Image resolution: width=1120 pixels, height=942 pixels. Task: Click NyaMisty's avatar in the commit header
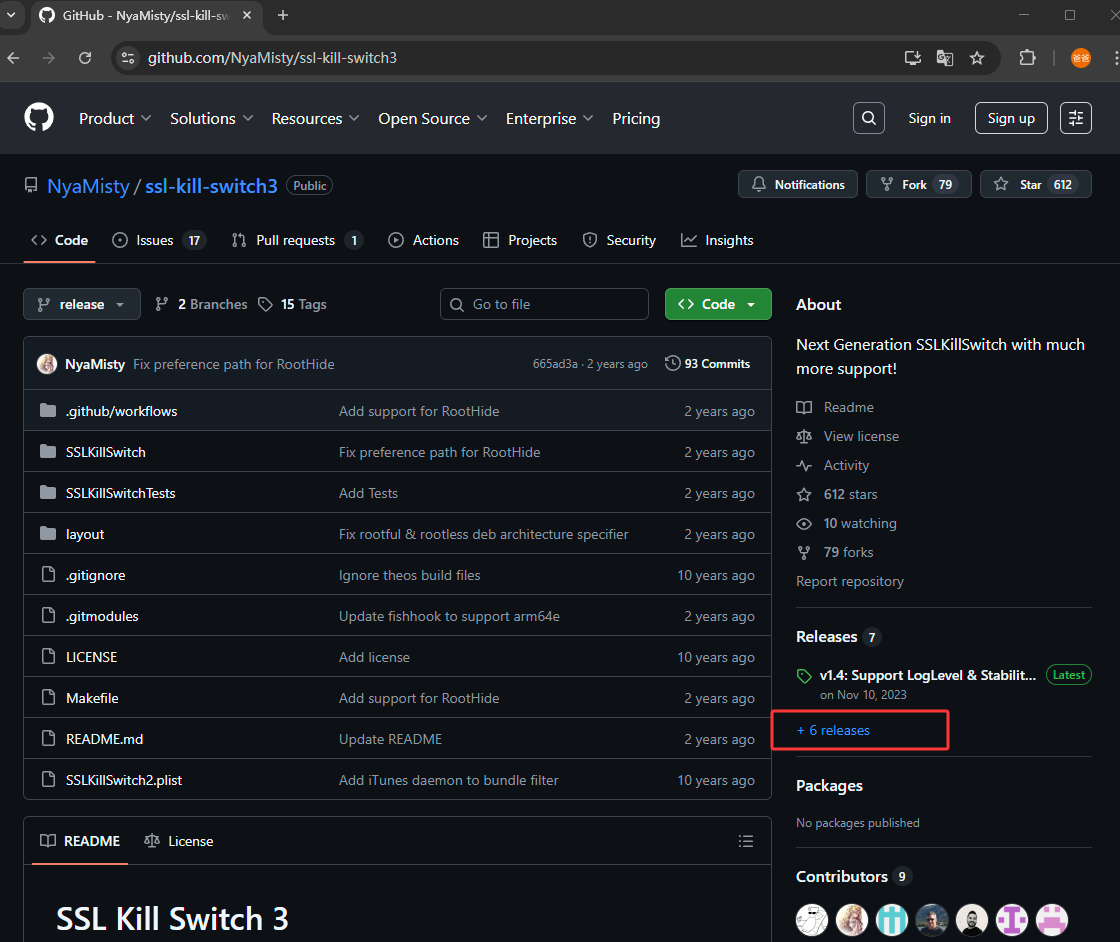pos(47,364)
